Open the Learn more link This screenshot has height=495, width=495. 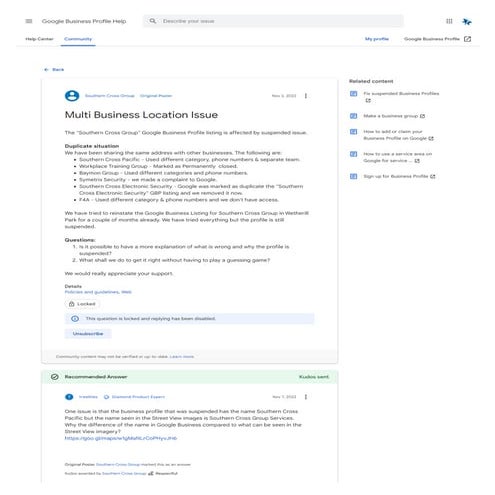pyautogui.click(x=182, y=357)
